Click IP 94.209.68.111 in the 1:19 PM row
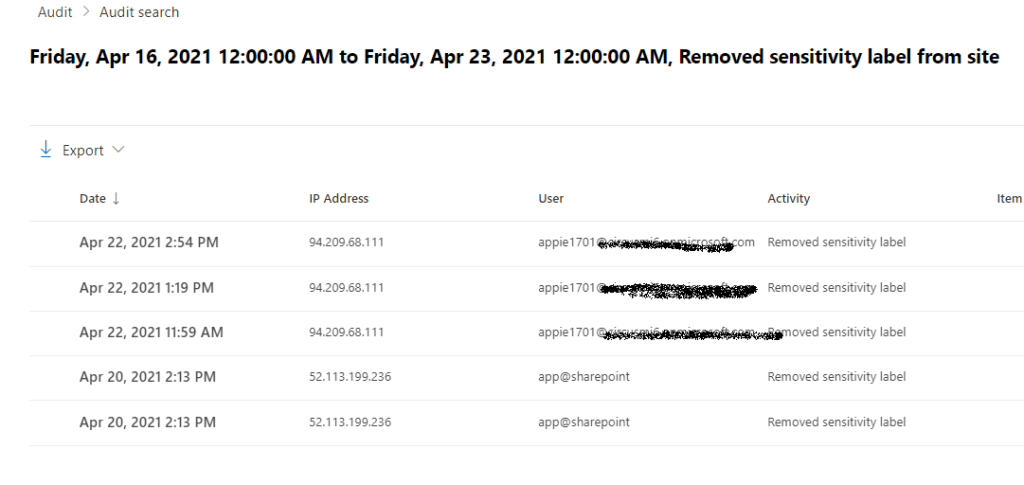 [x=346, y=288]
